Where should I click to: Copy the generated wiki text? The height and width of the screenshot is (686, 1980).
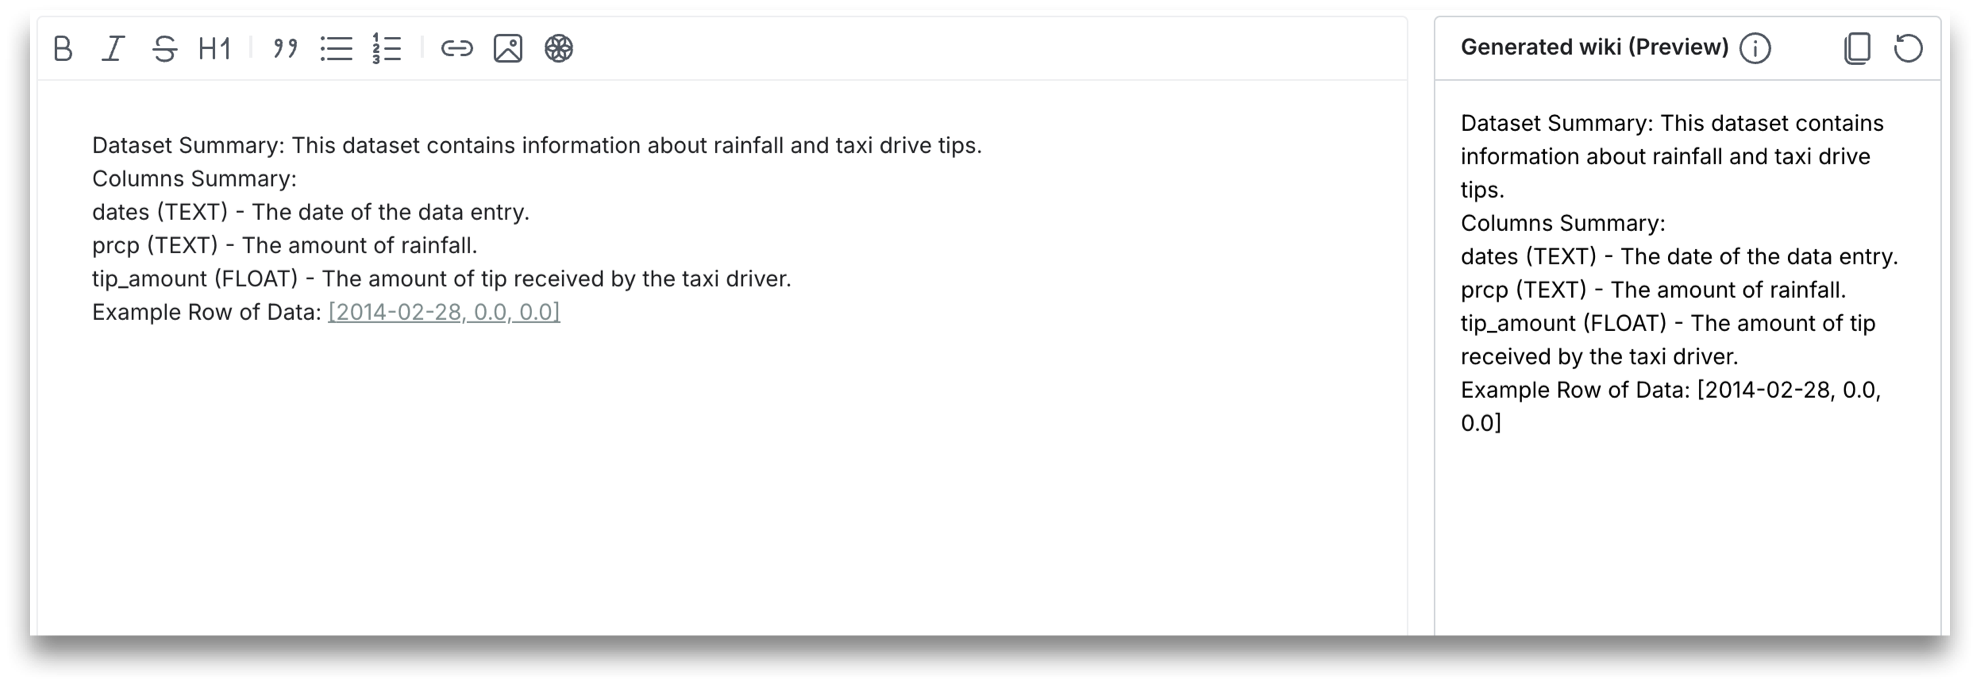point(1857,48)
